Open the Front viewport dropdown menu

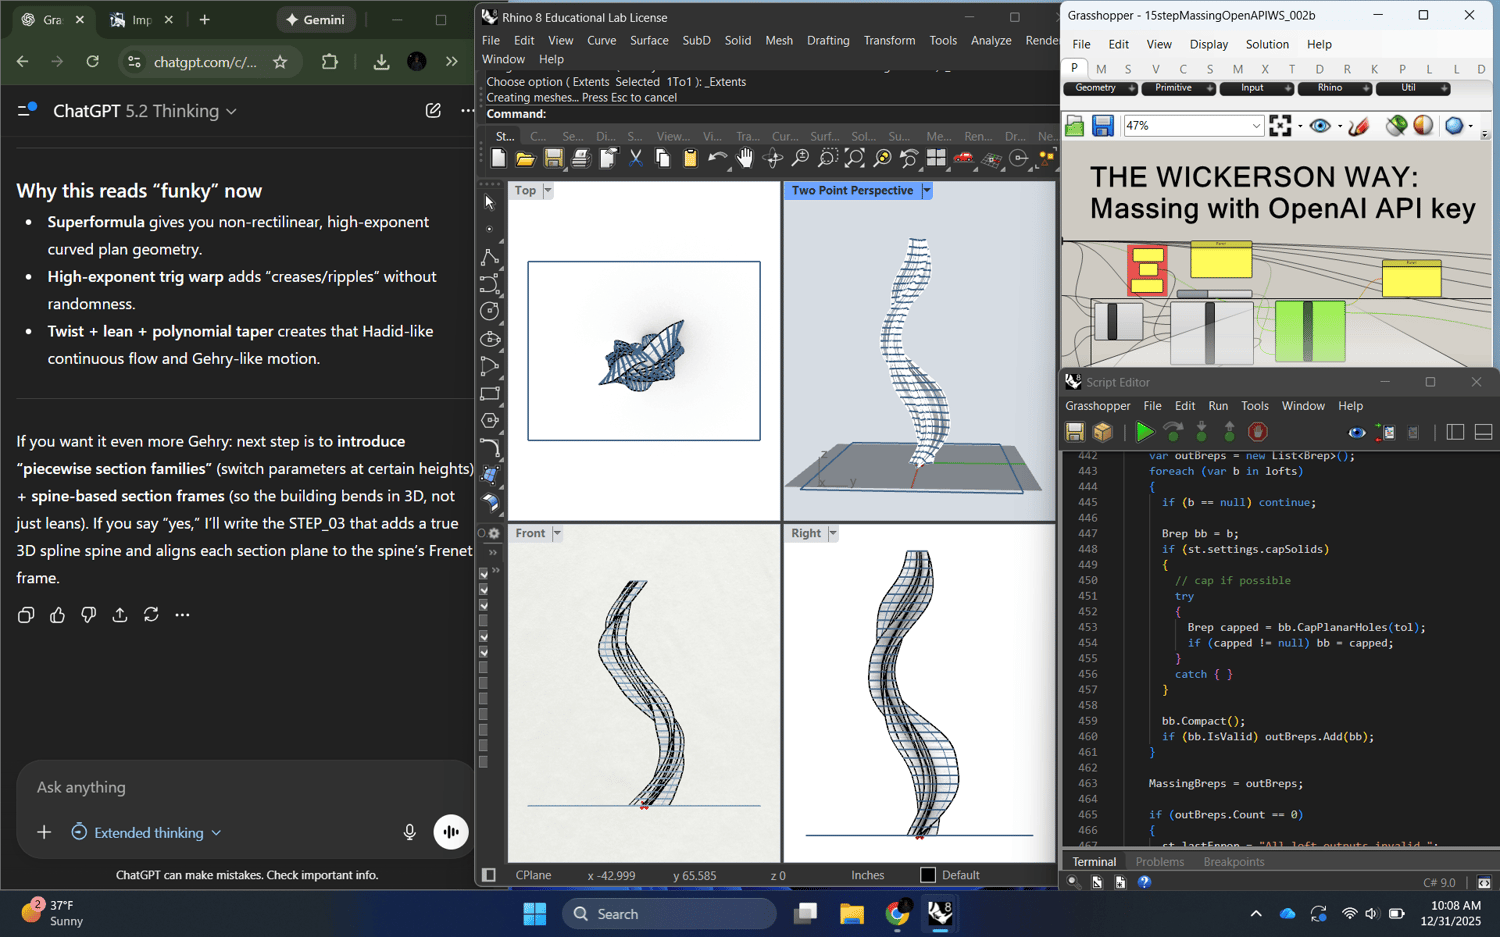(557, 534)
